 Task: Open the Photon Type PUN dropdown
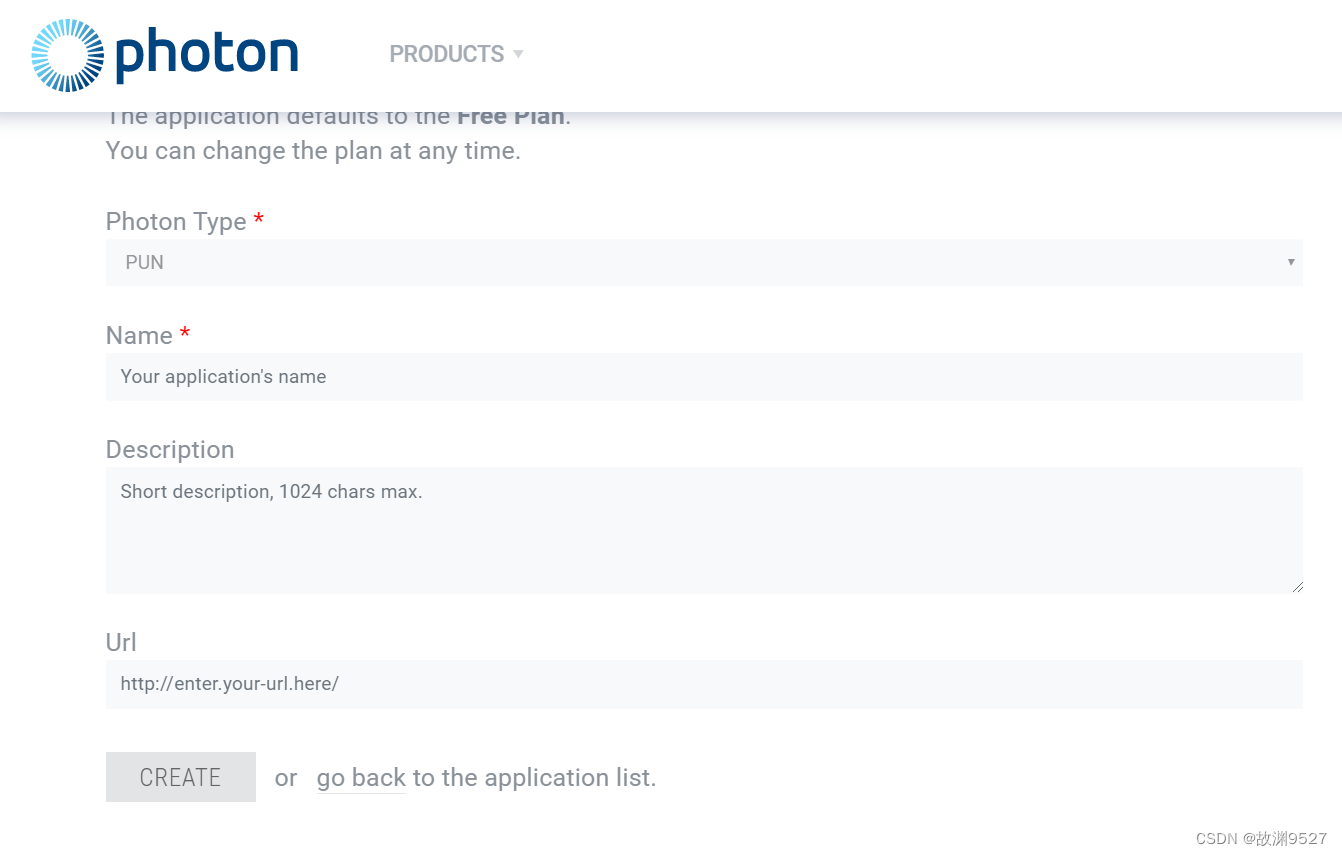coord(704,262)
